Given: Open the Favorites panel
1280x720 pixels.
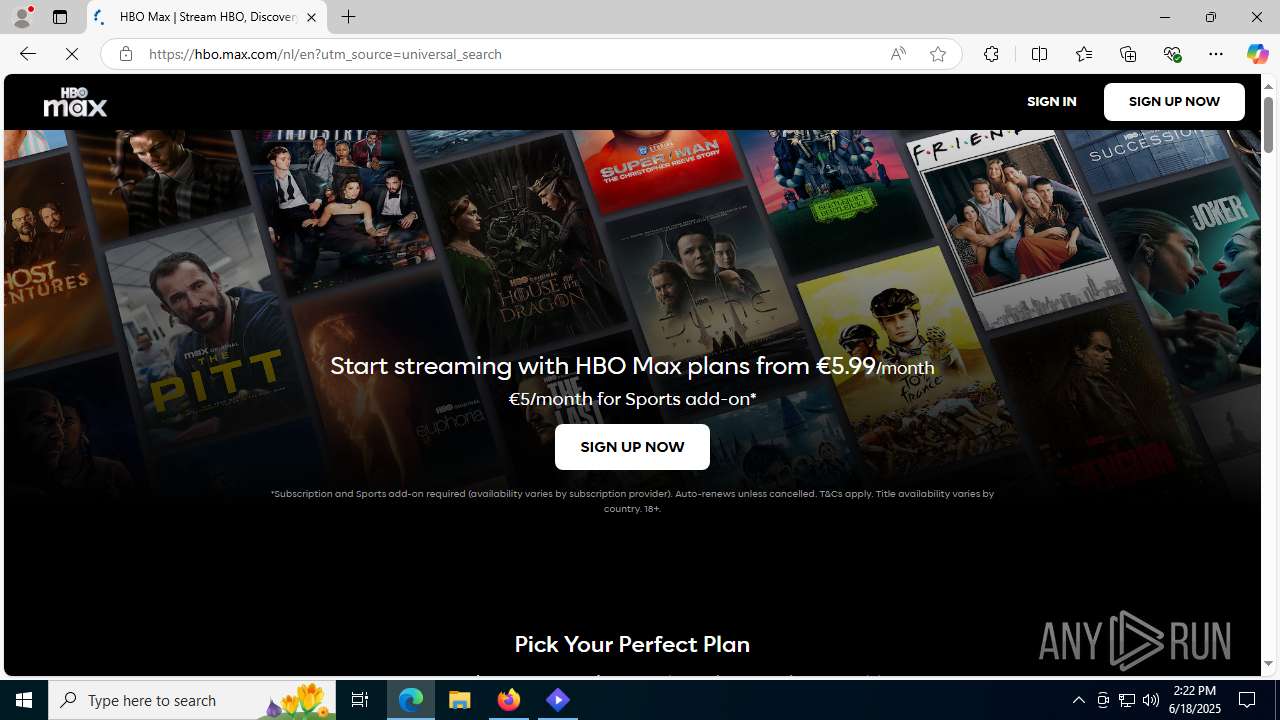Looking at the screenshot, I should [x=1083, y=54].
